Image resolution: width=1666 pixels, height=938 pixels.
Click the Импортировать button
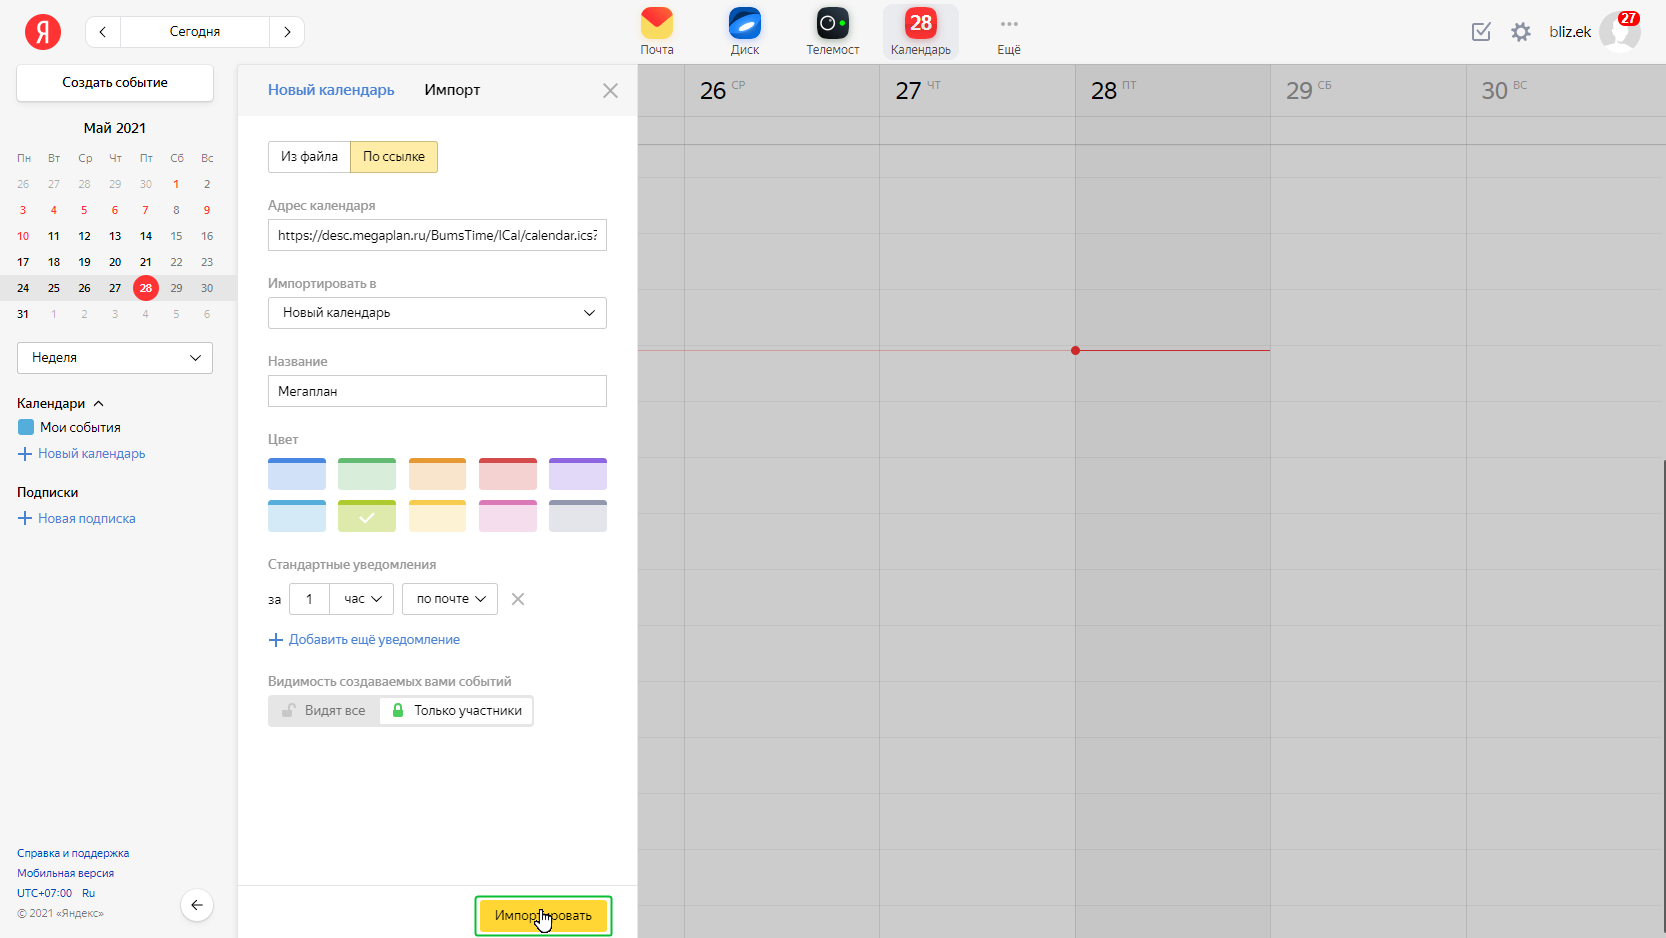(543, 916)
